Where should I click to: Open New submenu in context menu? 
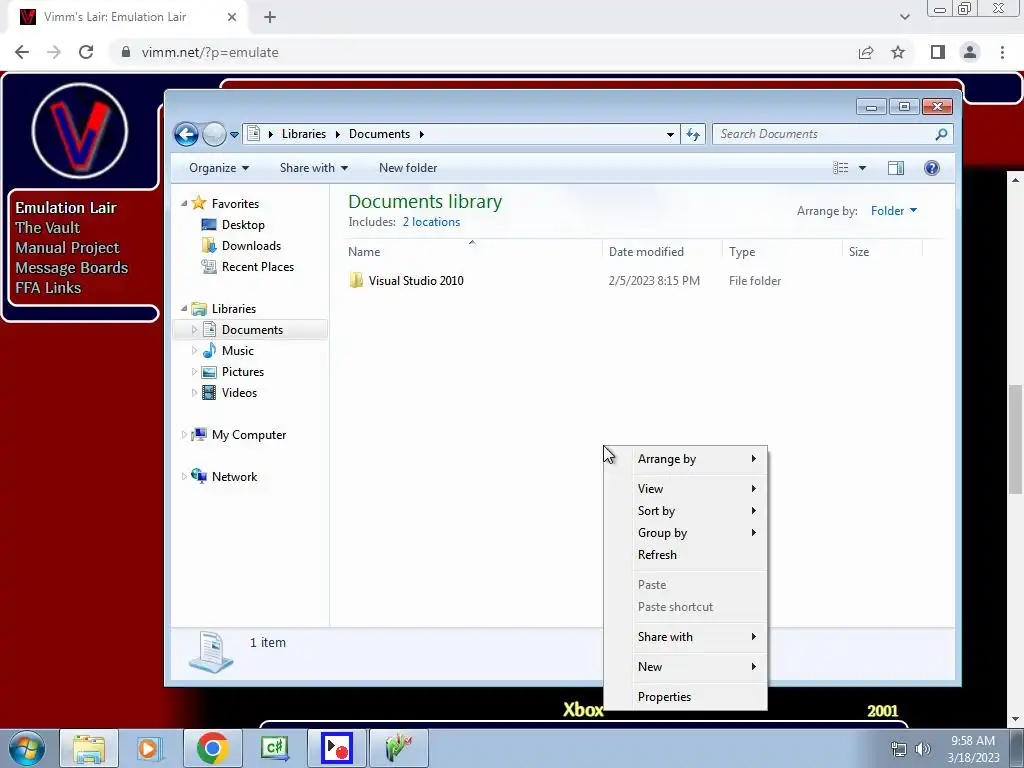[x=686, y=667]
